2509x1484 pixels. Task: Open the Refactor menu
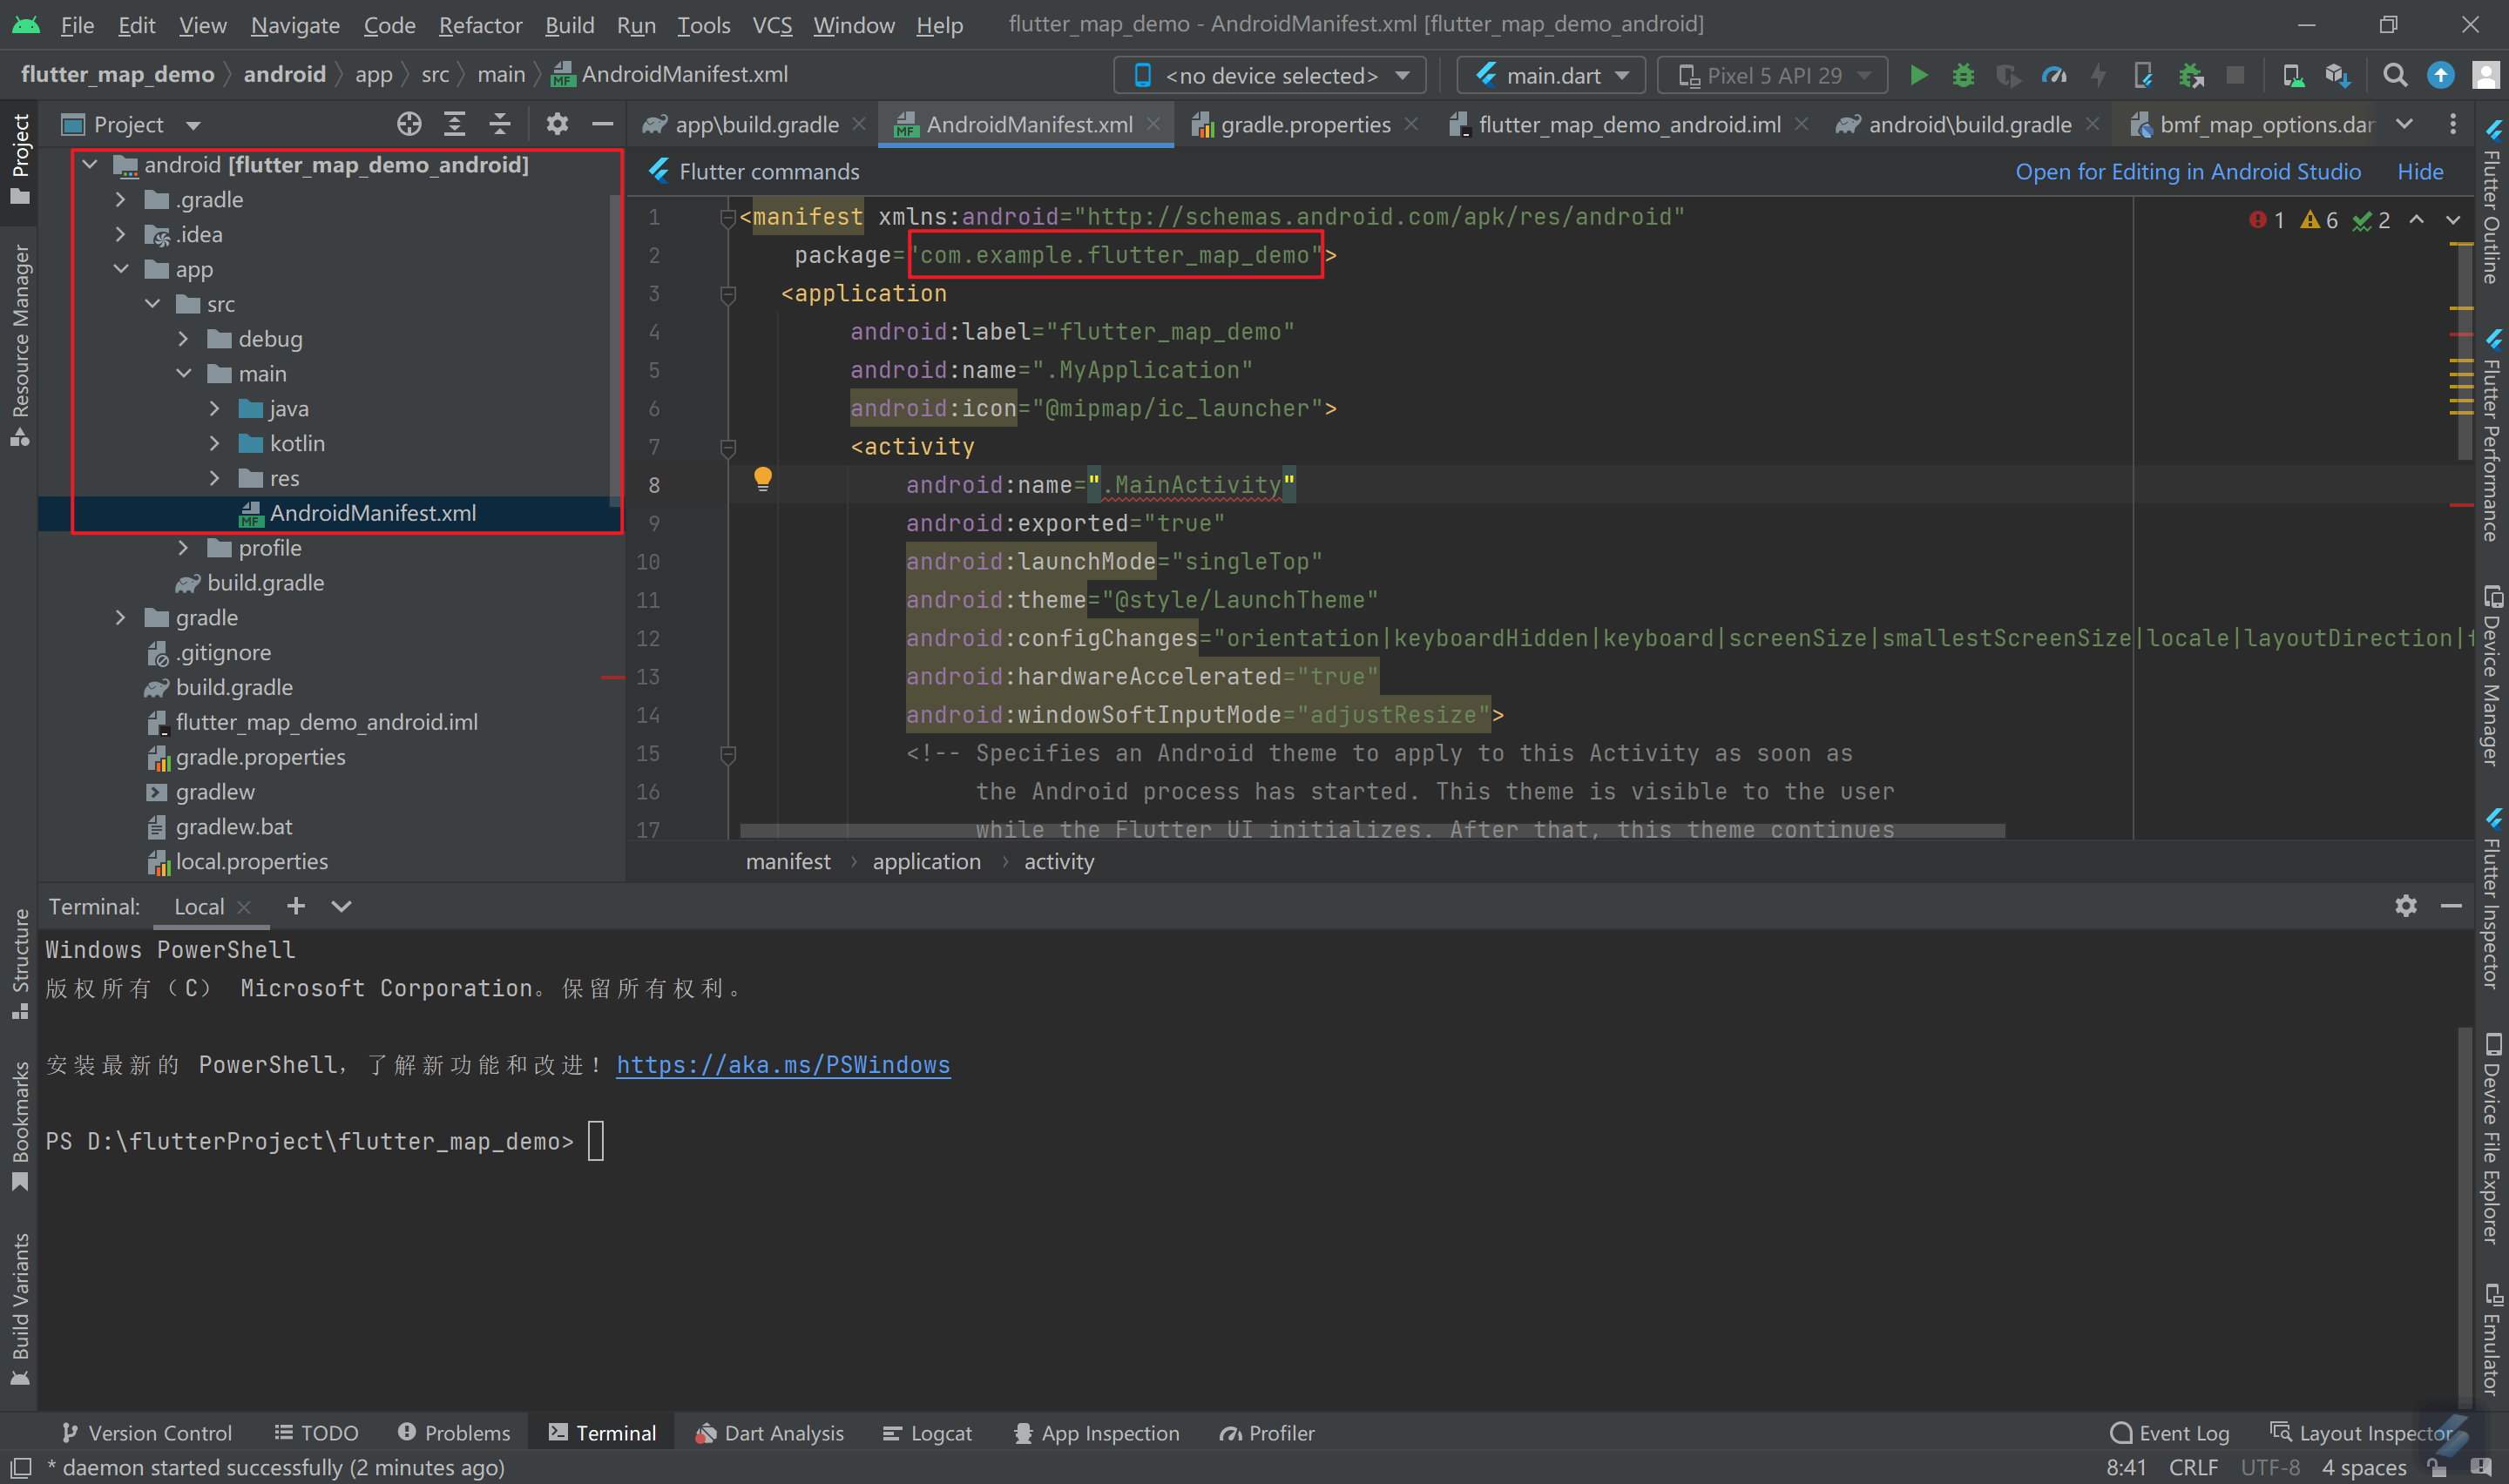(x=479, y=25)
